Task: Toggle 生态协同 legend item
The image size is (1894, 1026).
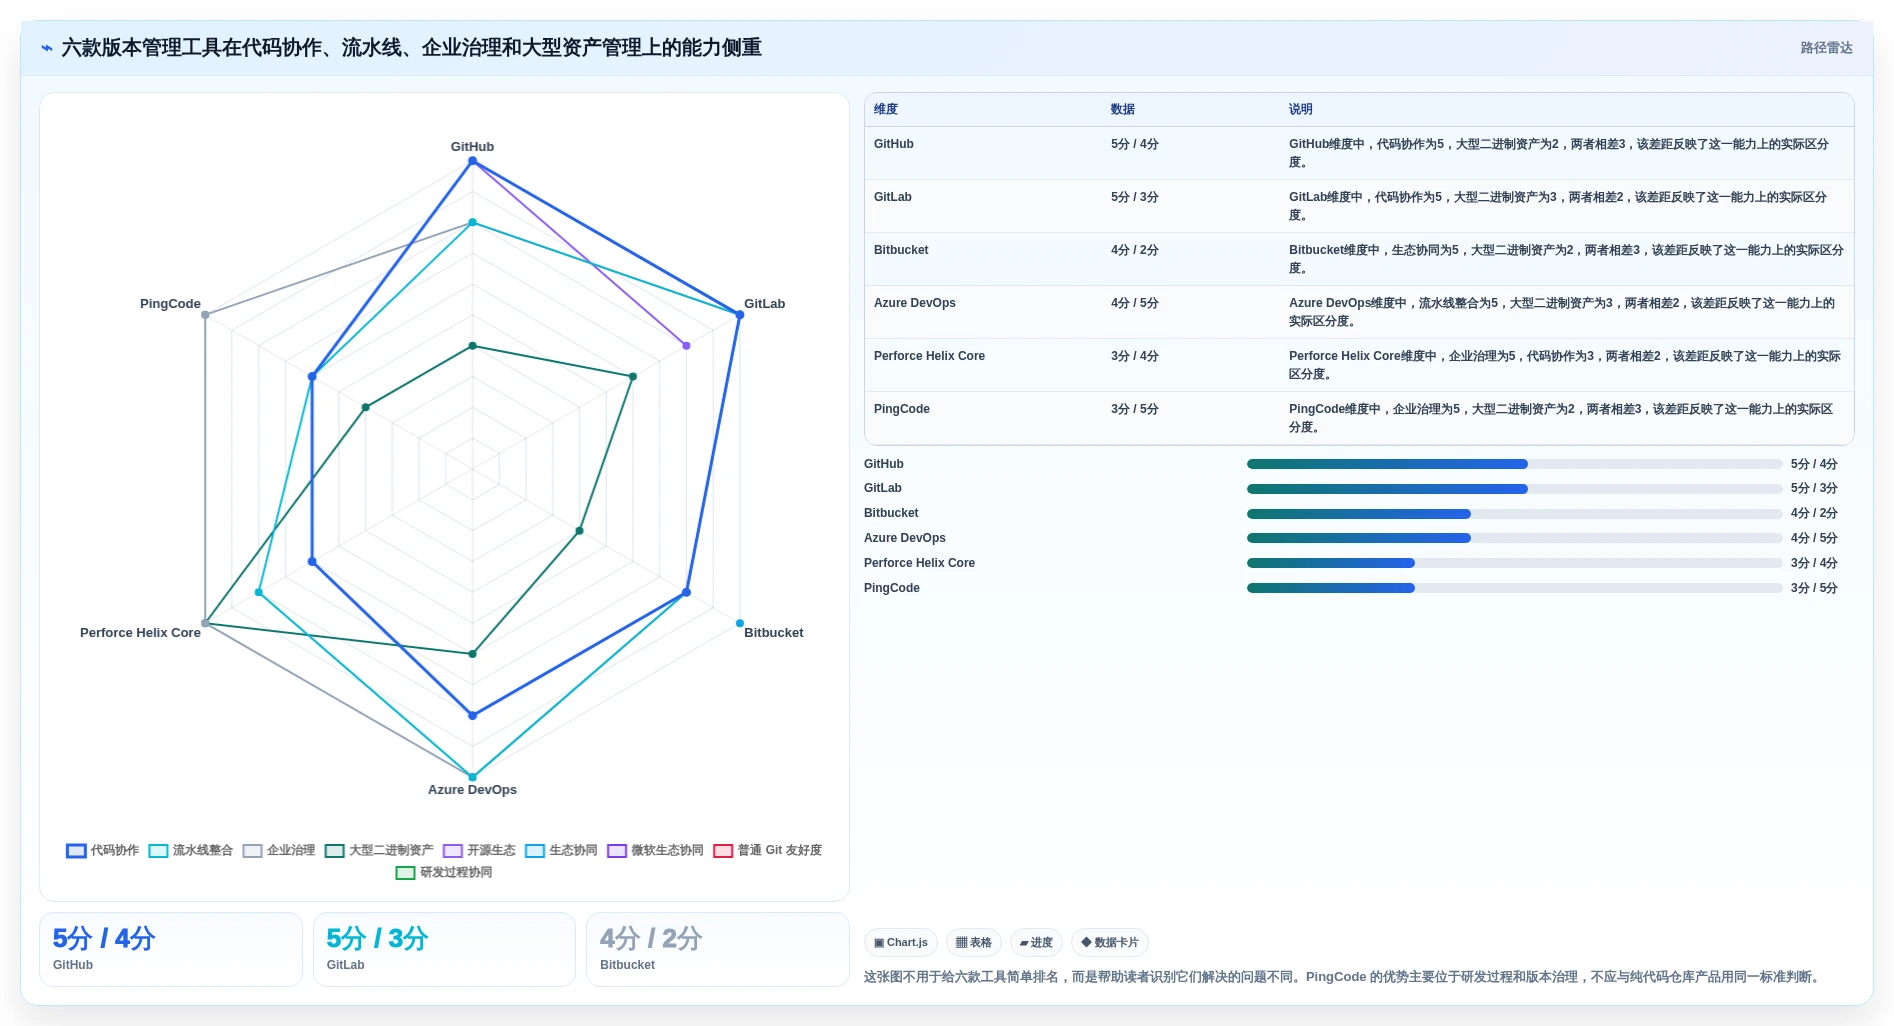Action: tap(561, 851)
